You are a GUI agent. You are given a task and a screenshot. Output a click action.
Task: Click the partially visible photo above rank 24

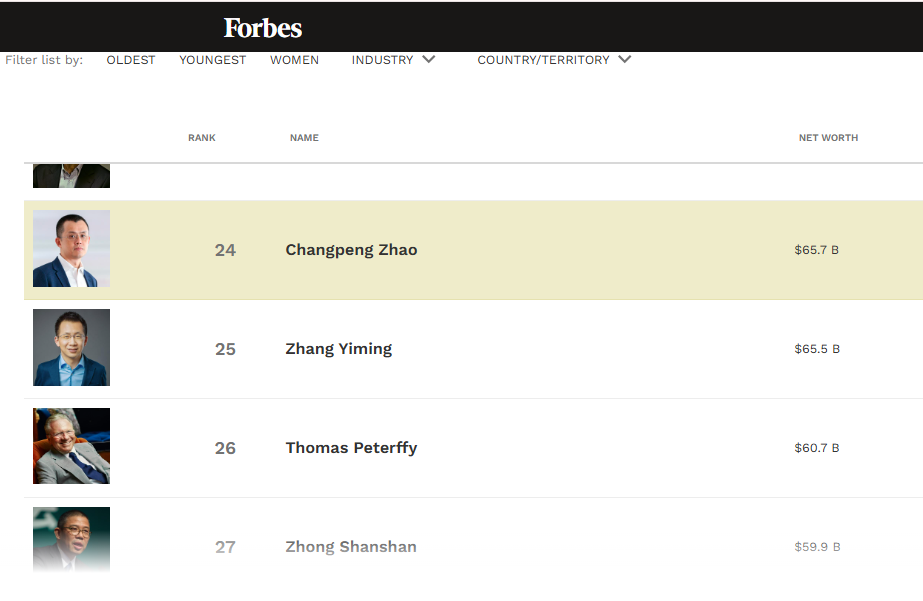pos(71,176)
